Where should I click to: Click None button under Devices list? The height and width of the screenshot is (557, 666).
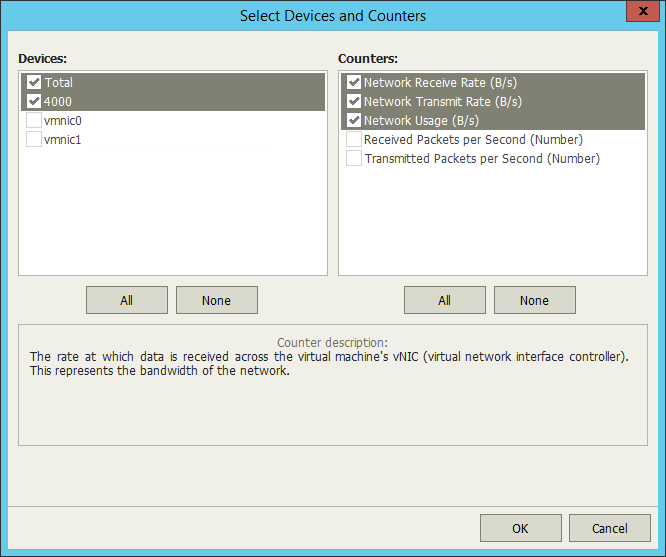216,300
